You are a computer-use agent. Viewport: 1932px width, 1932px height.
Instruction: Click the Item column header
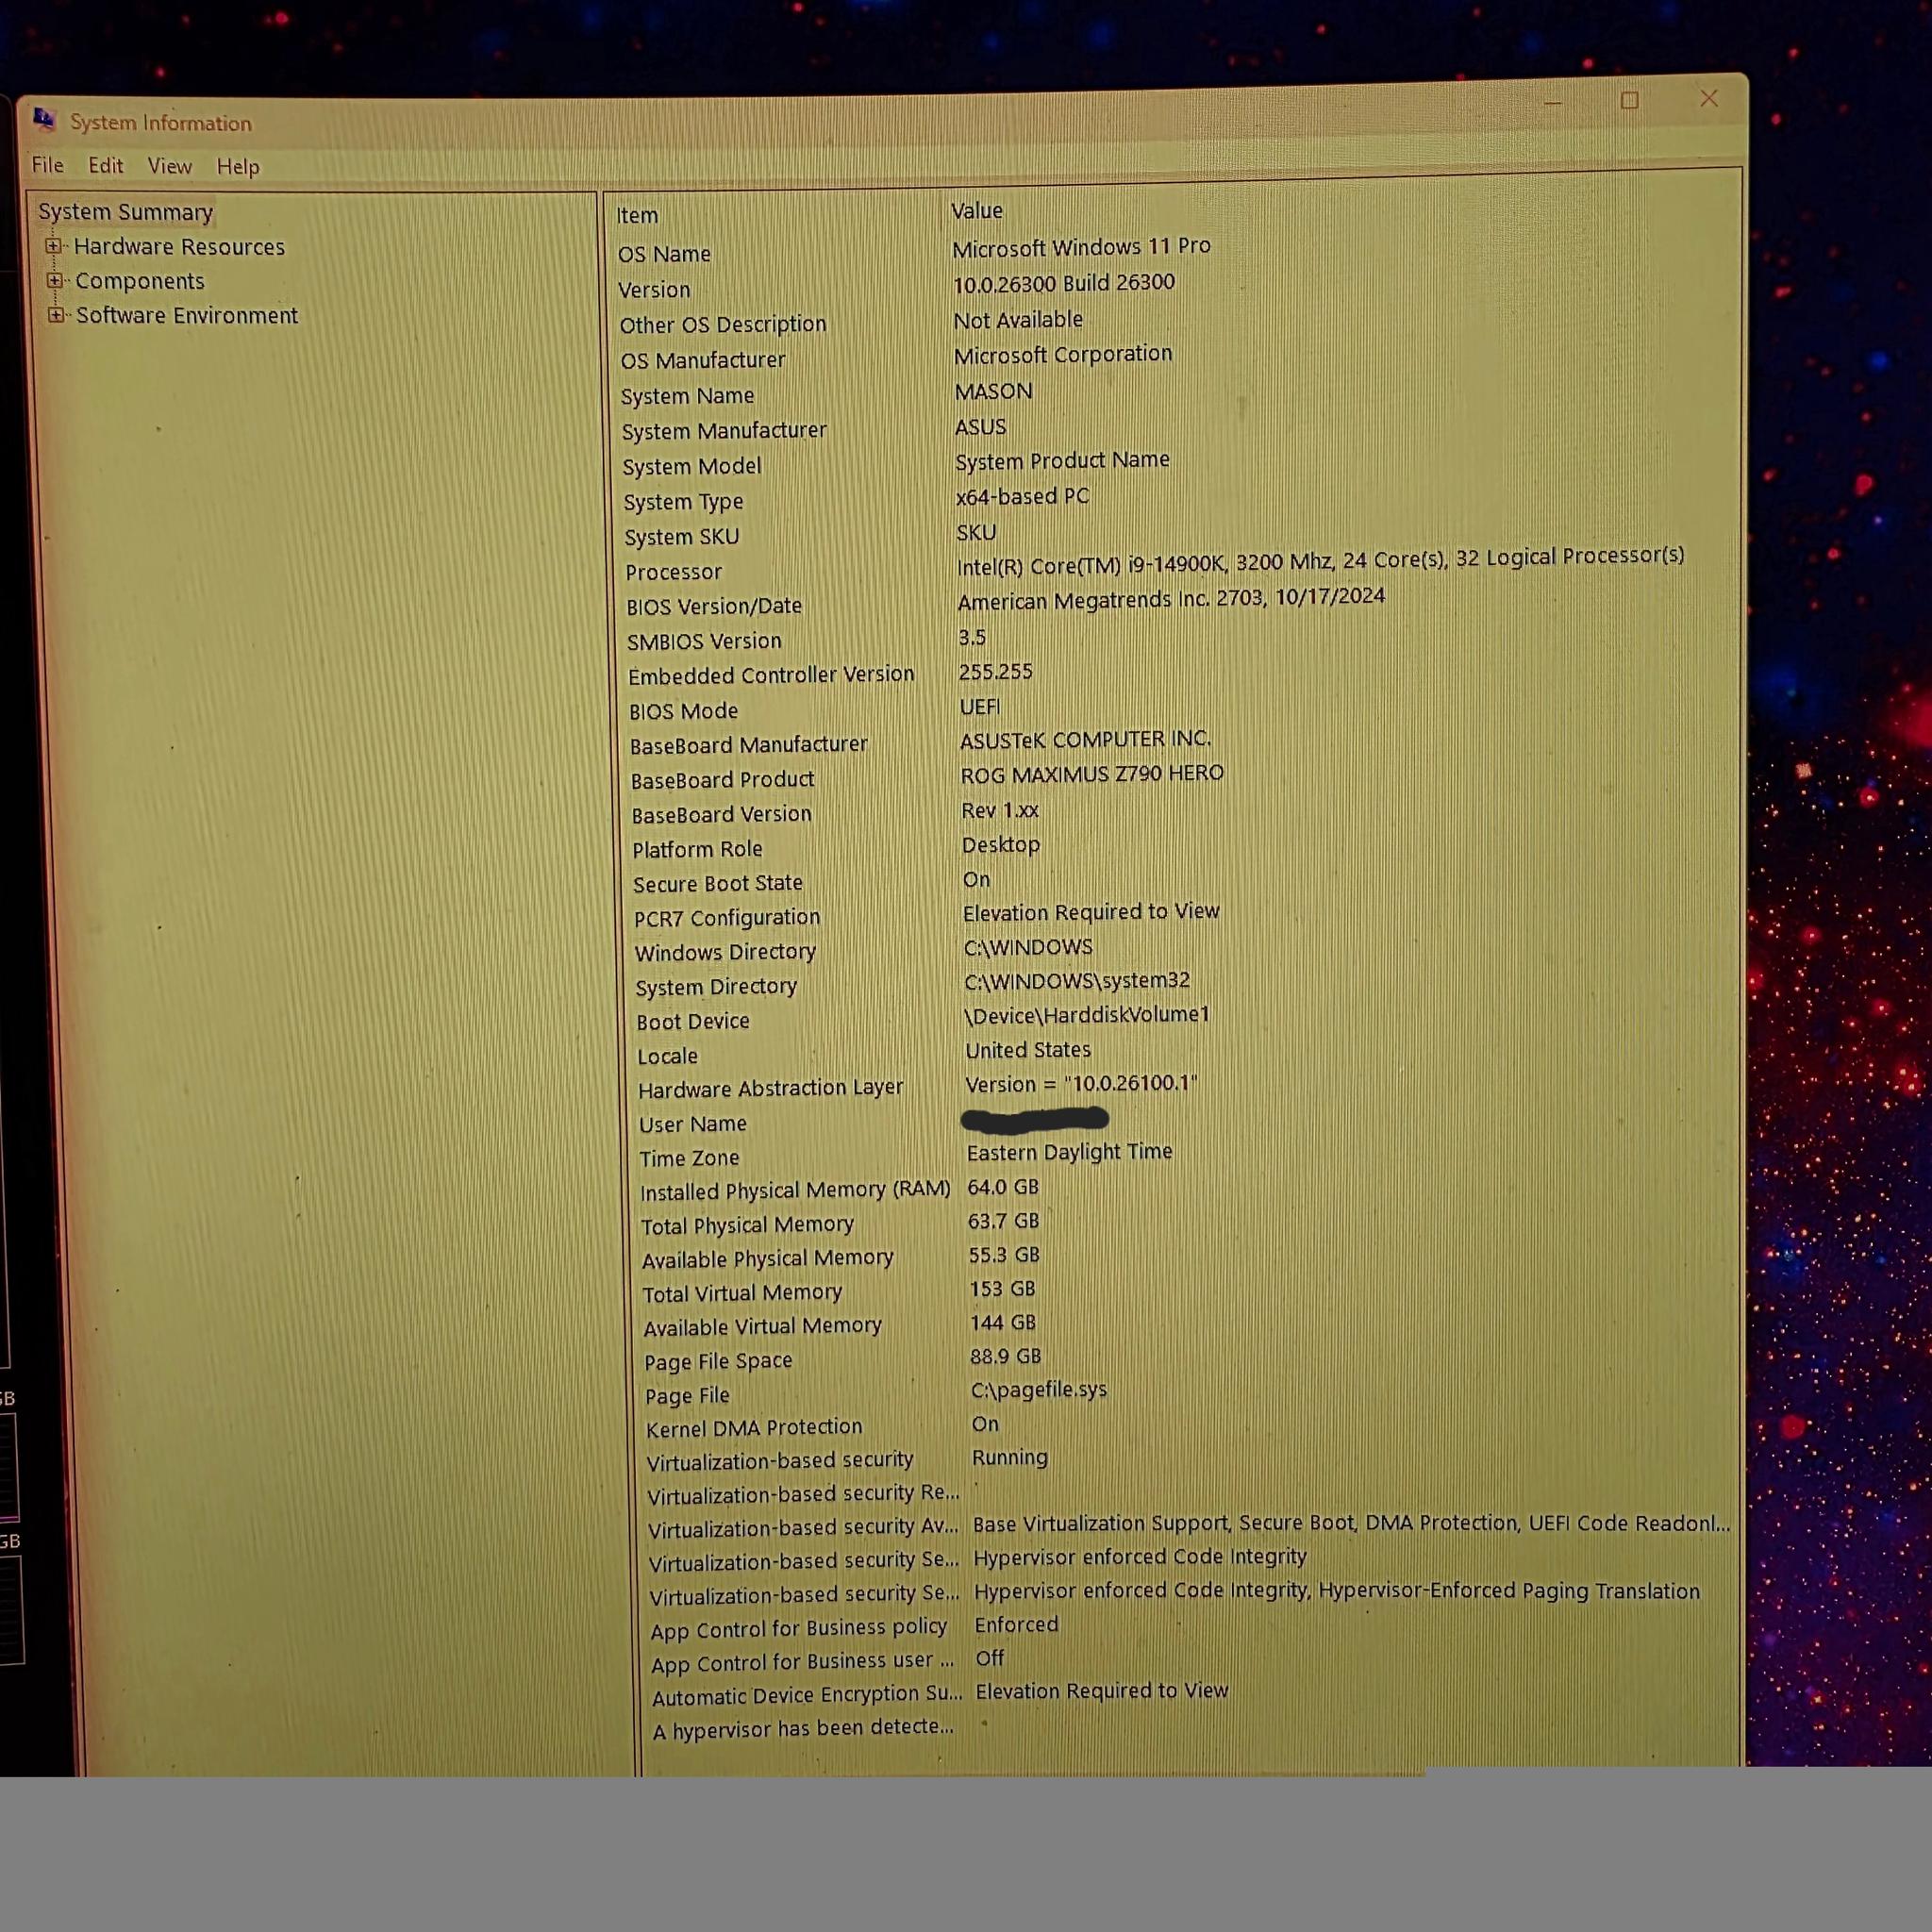[637, 215]
